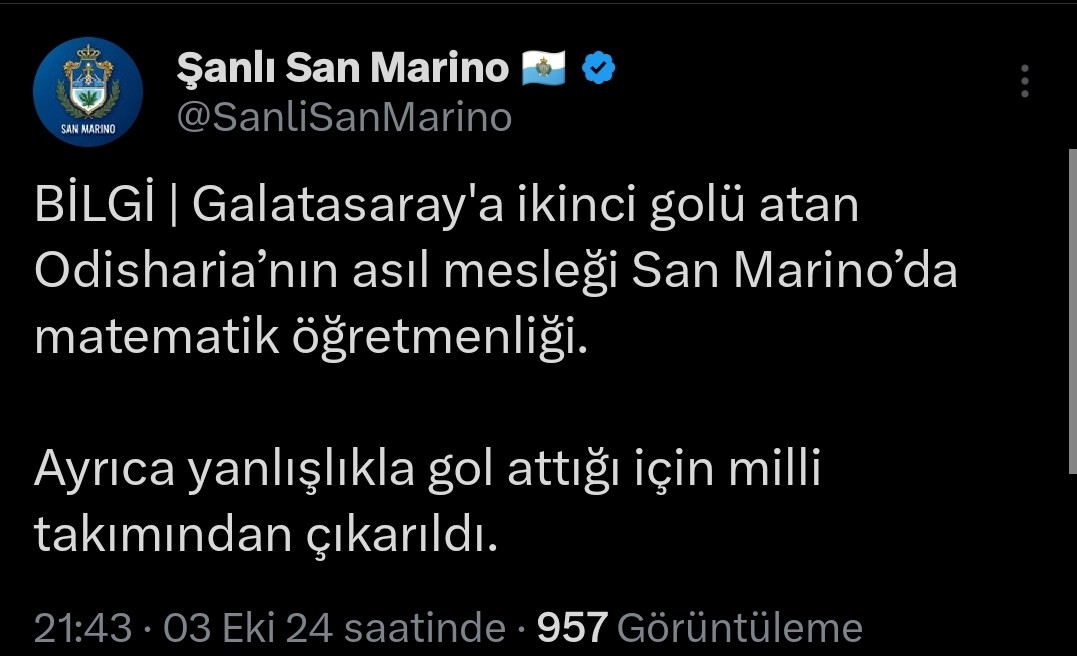Click the word Galatasaray'a in the tweet
Image resolution: width=1077 pixels, height=656 pixels.
coord(348,205)
